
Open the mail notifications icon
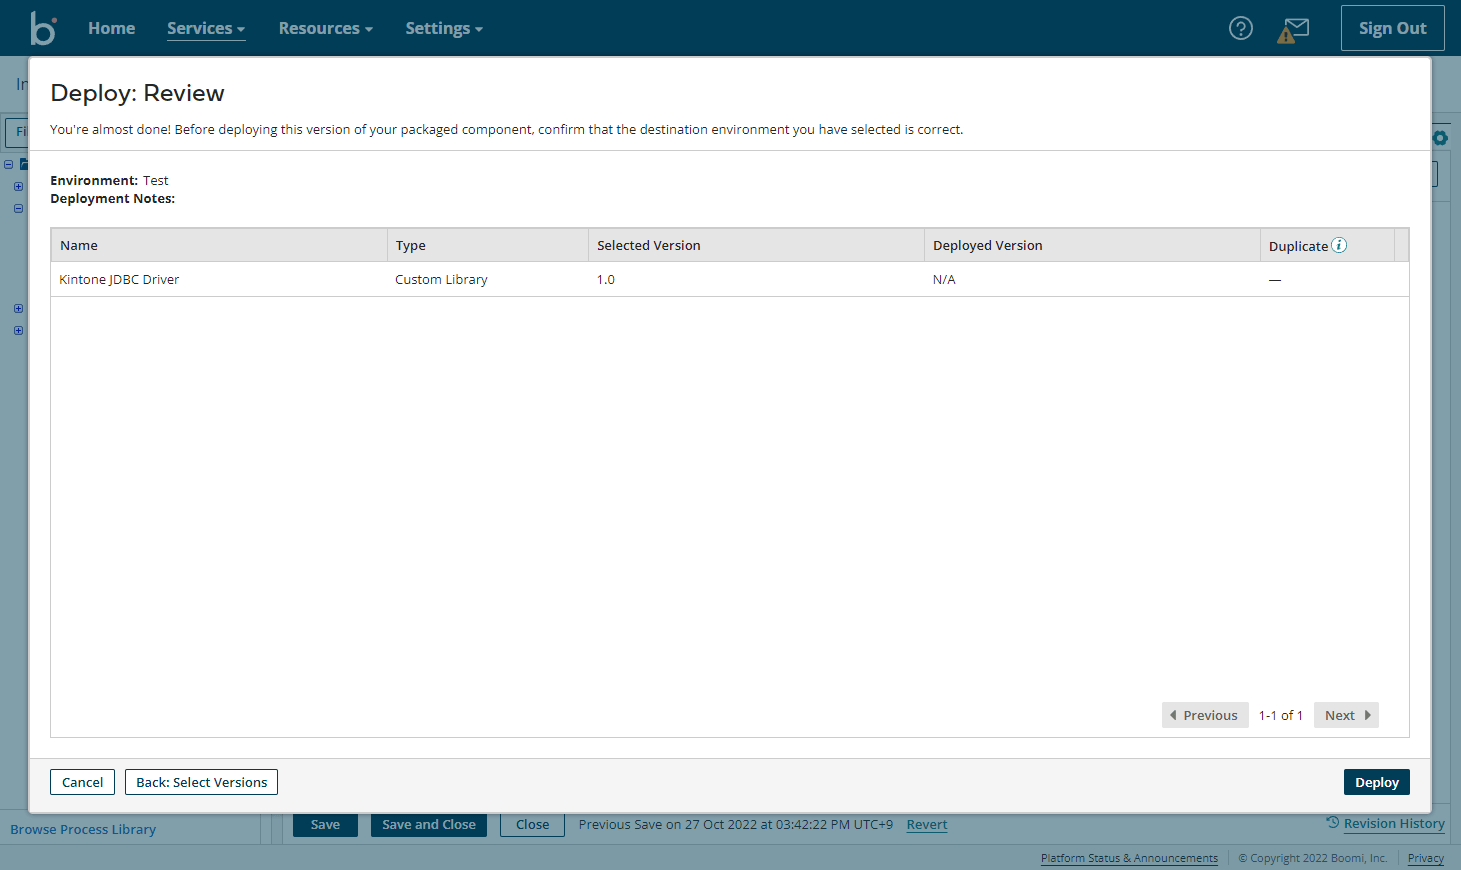coord(1293,30)
